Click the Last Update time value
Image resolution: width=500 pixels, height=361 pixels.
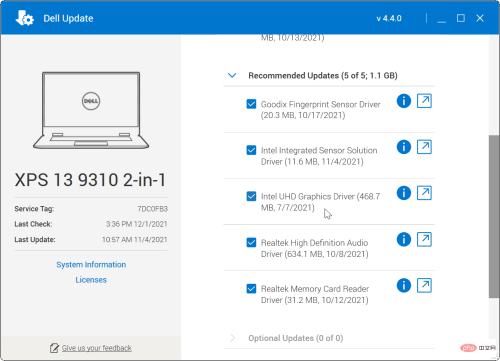(135, 240)
